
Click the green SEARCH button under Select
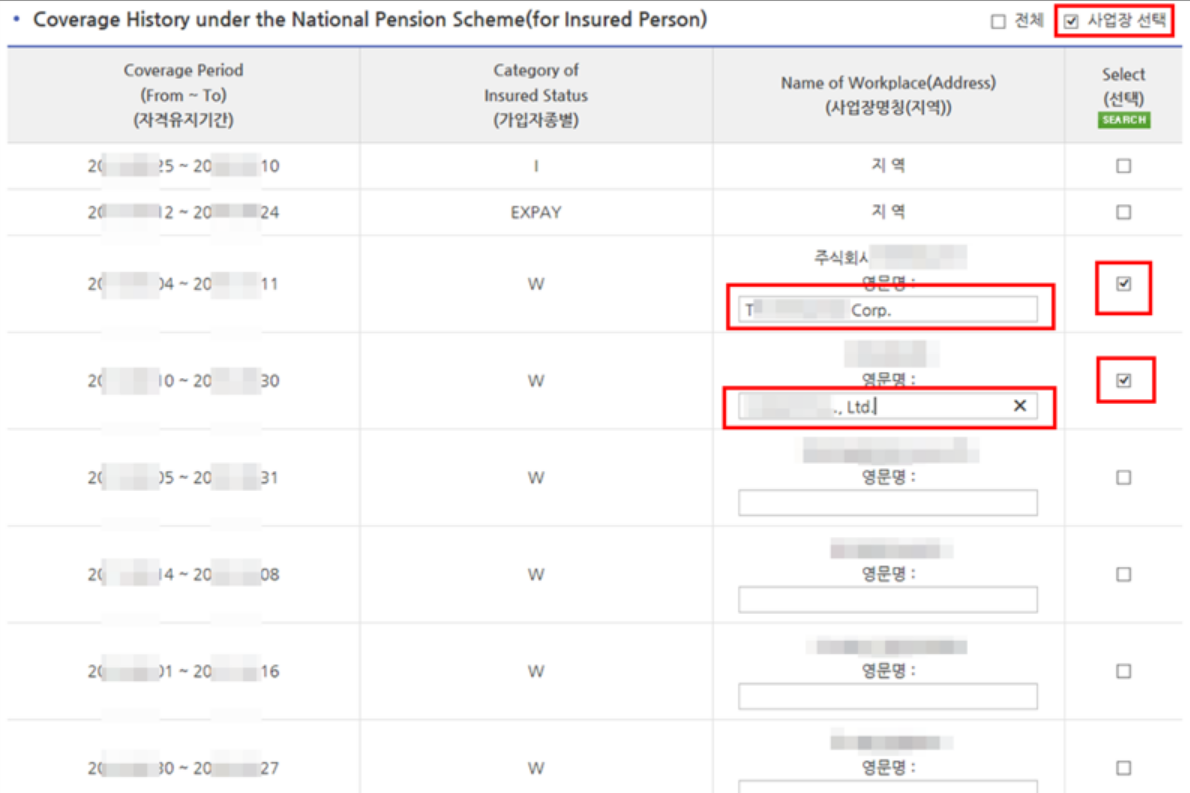tap(1124, 120)
